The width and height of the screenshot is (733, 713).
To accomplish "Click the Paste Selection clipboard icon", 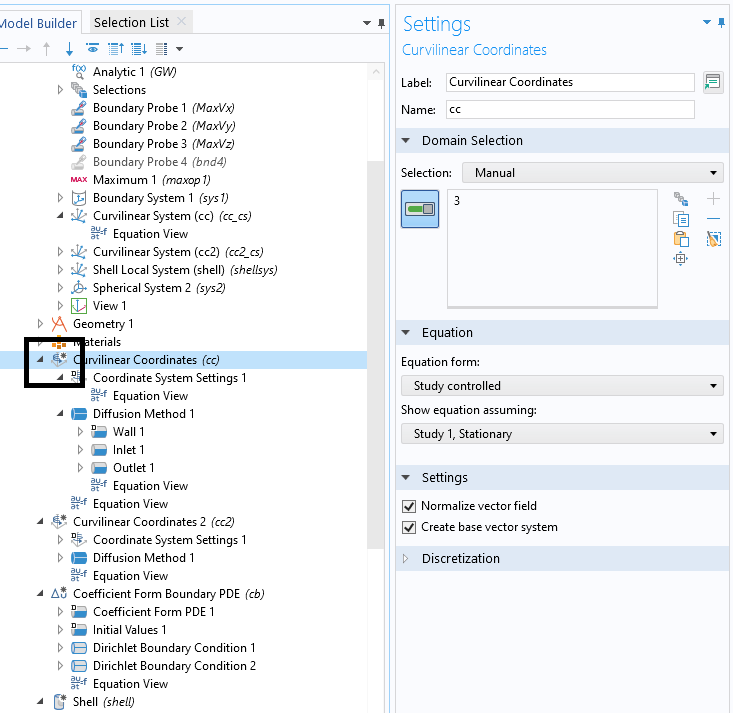I will click(x=681, y=239).
